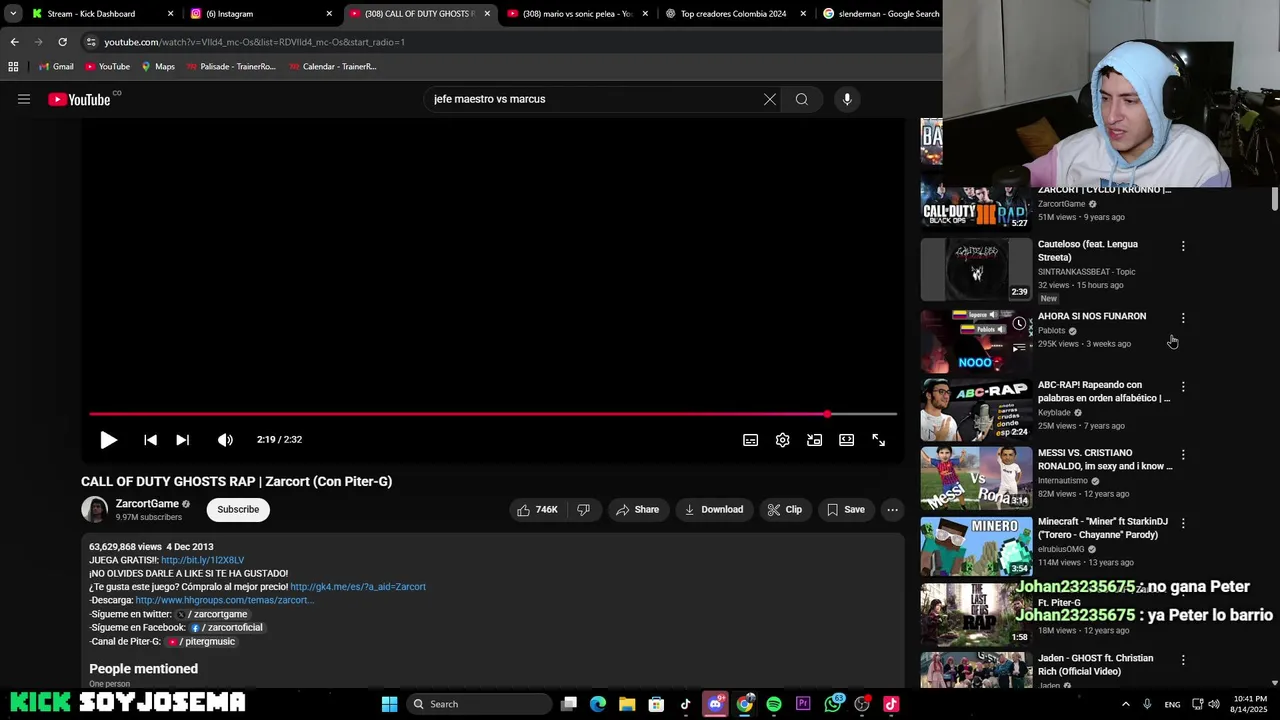Open the ZarcortGame channel avatar
1280x720 pixels.
coord(94,510)
